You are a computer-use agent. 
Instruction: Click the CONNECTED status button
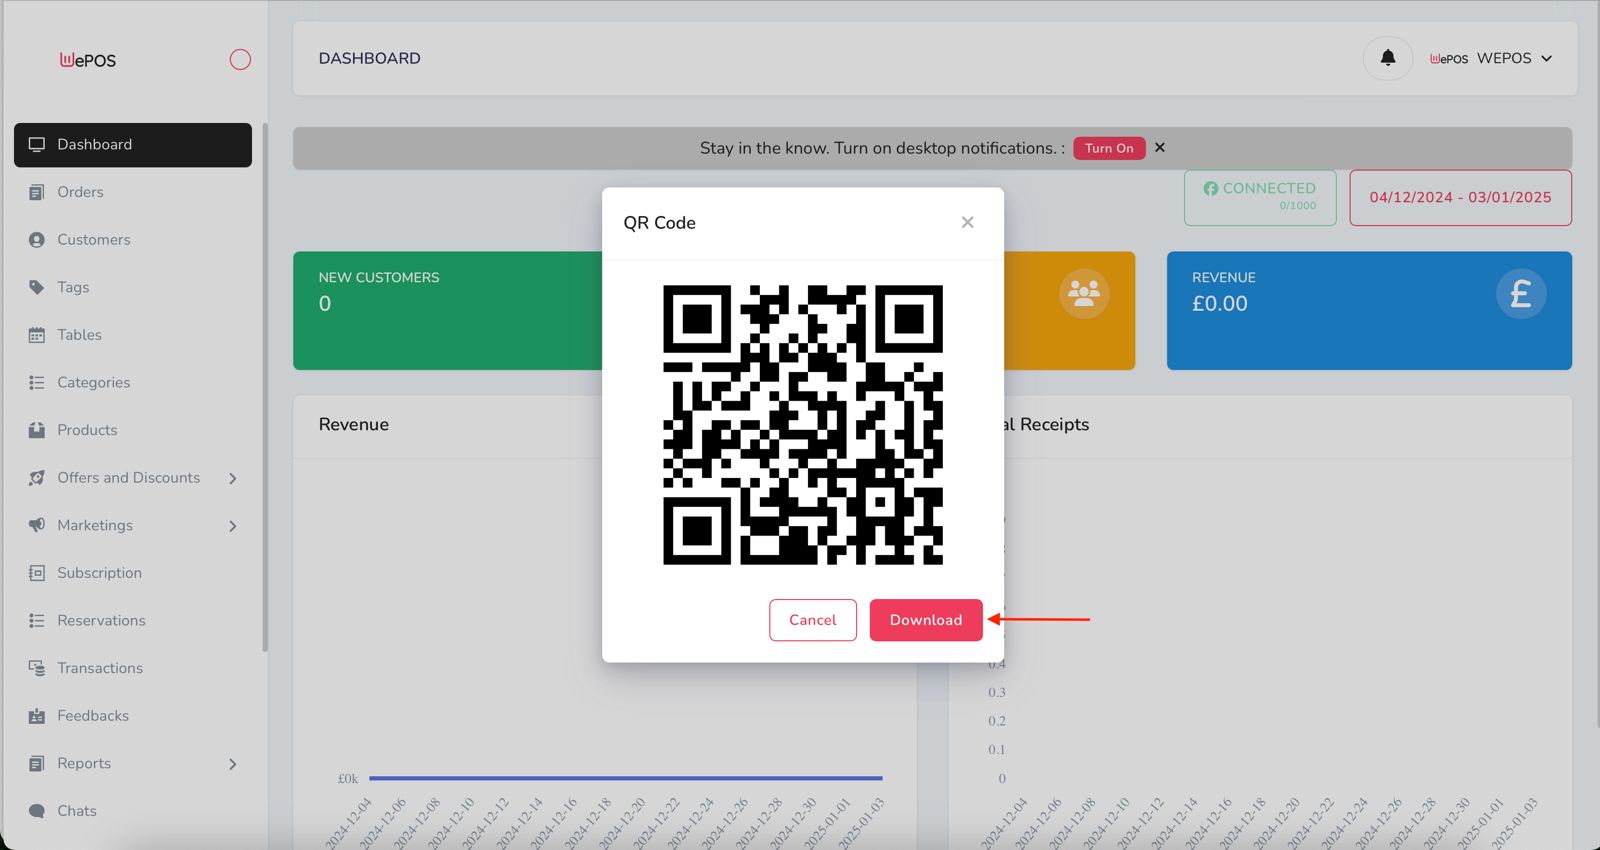(x=1260, y=197)
